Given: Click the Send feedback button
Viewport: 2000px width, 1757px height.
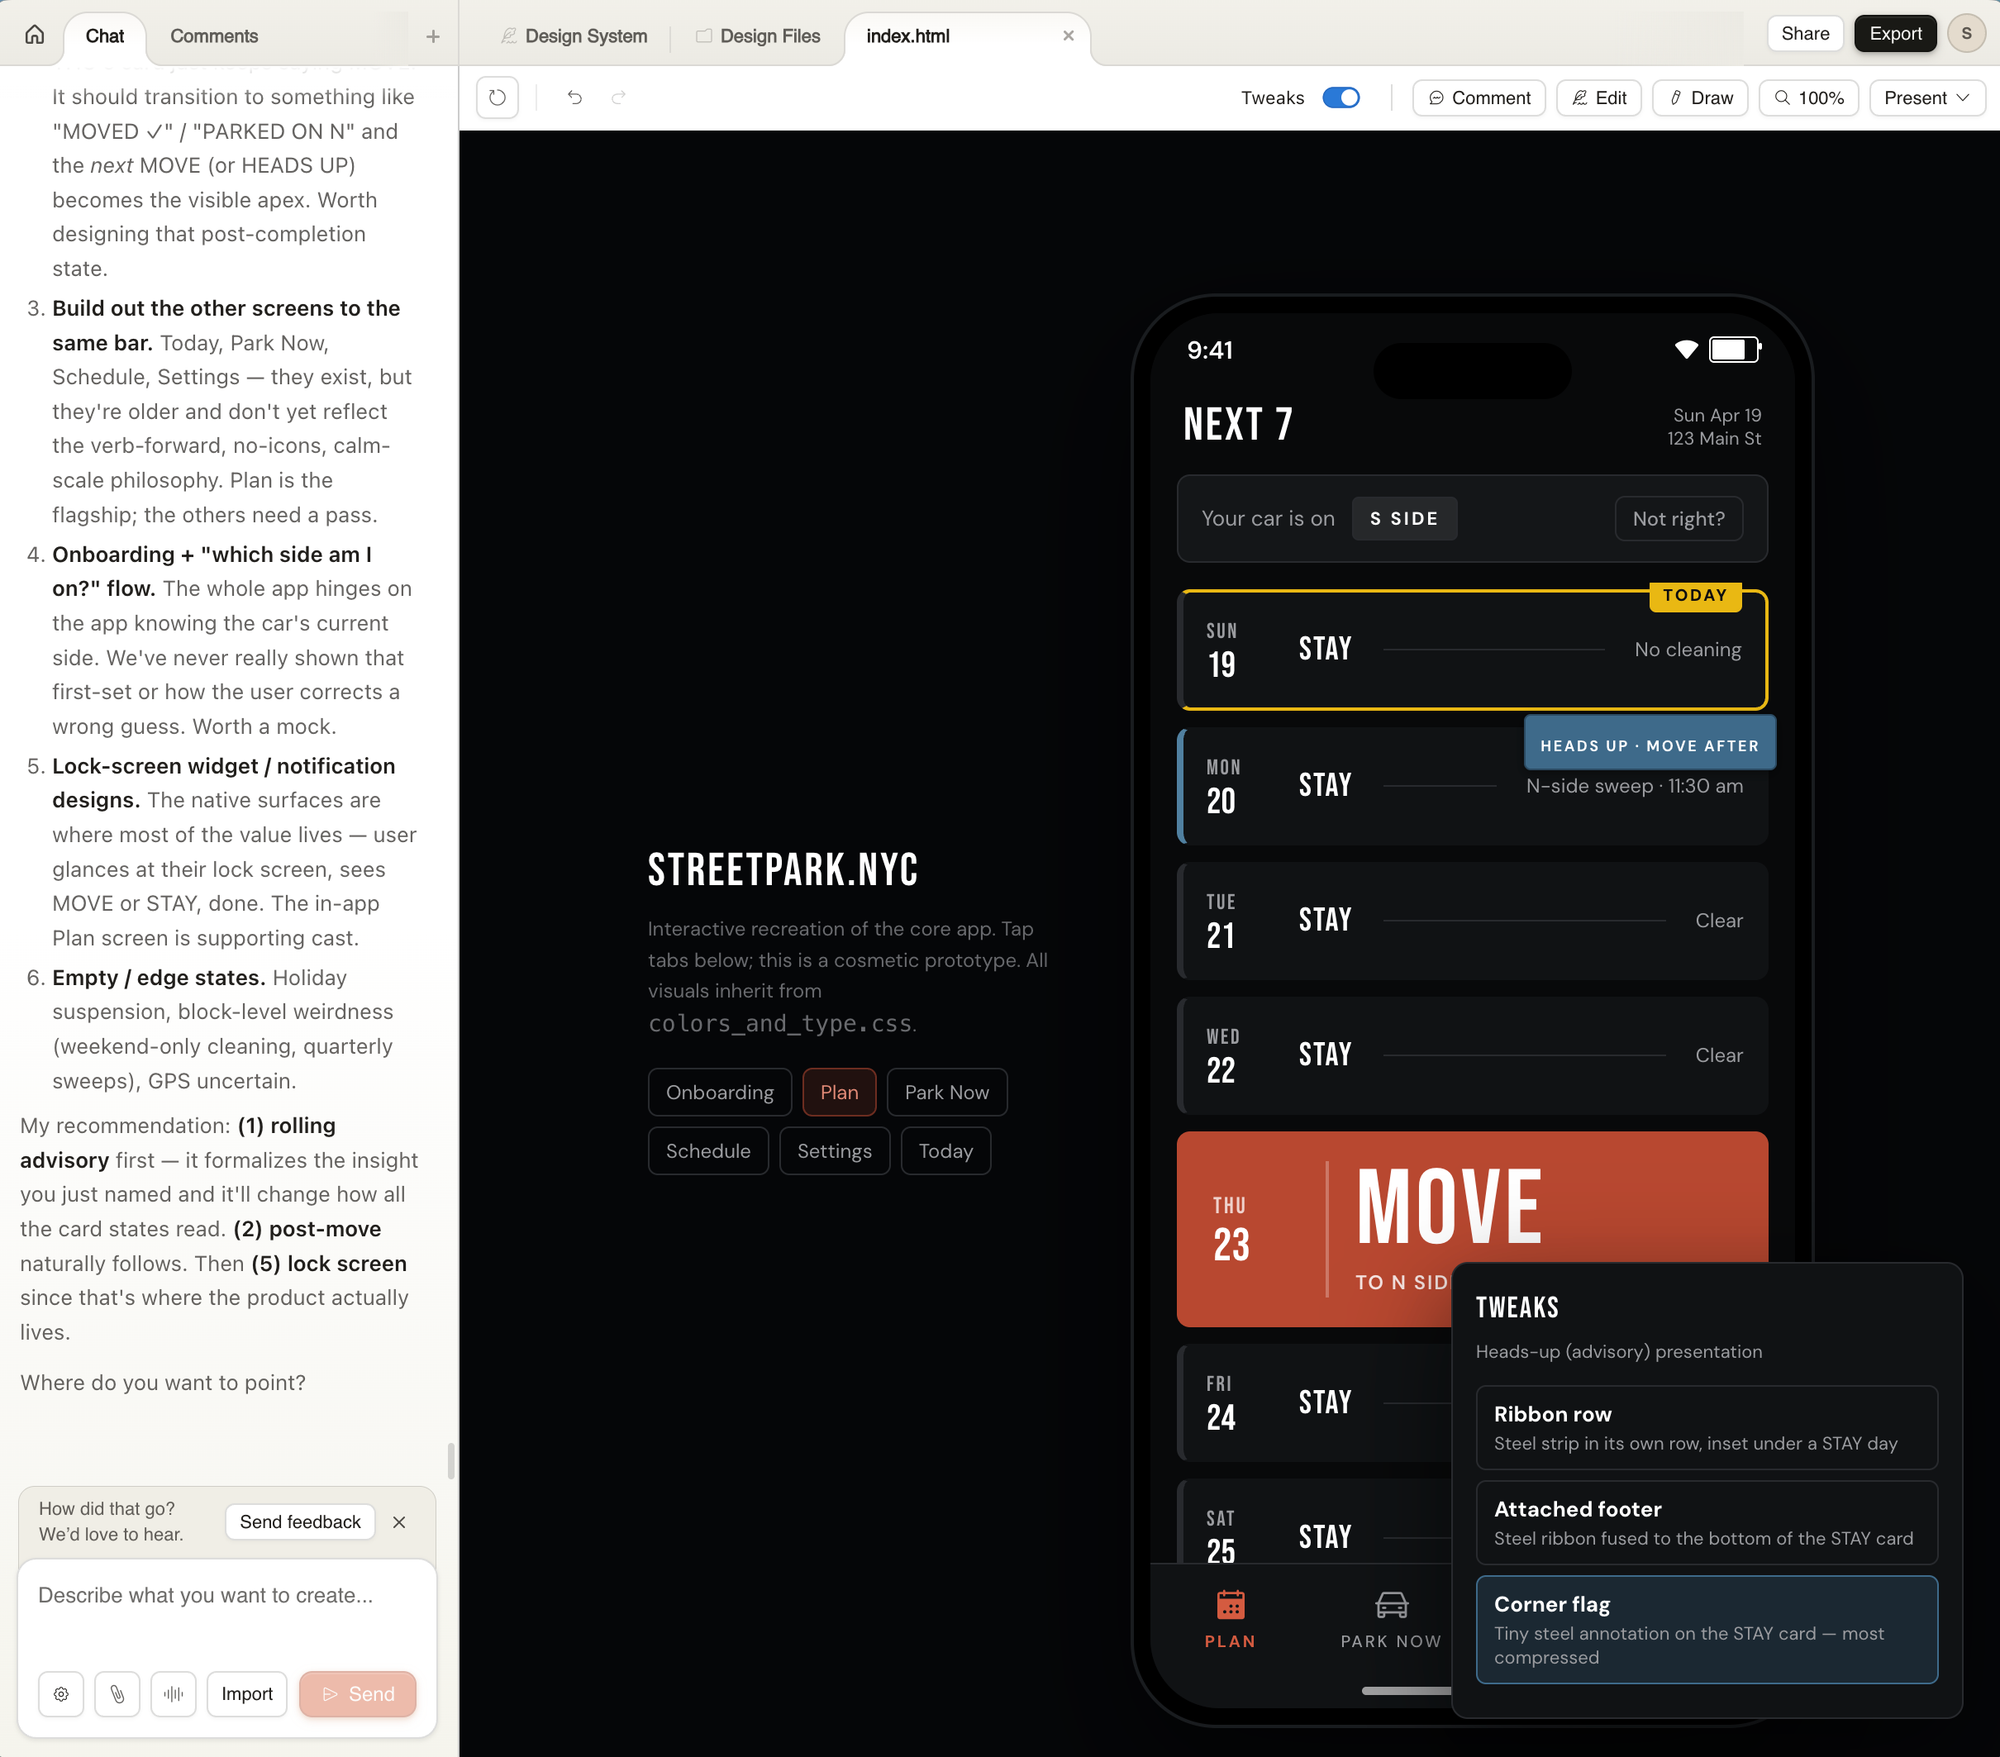Looking at the screenshot, I should pyautogui.click(x=299, y=1521).
